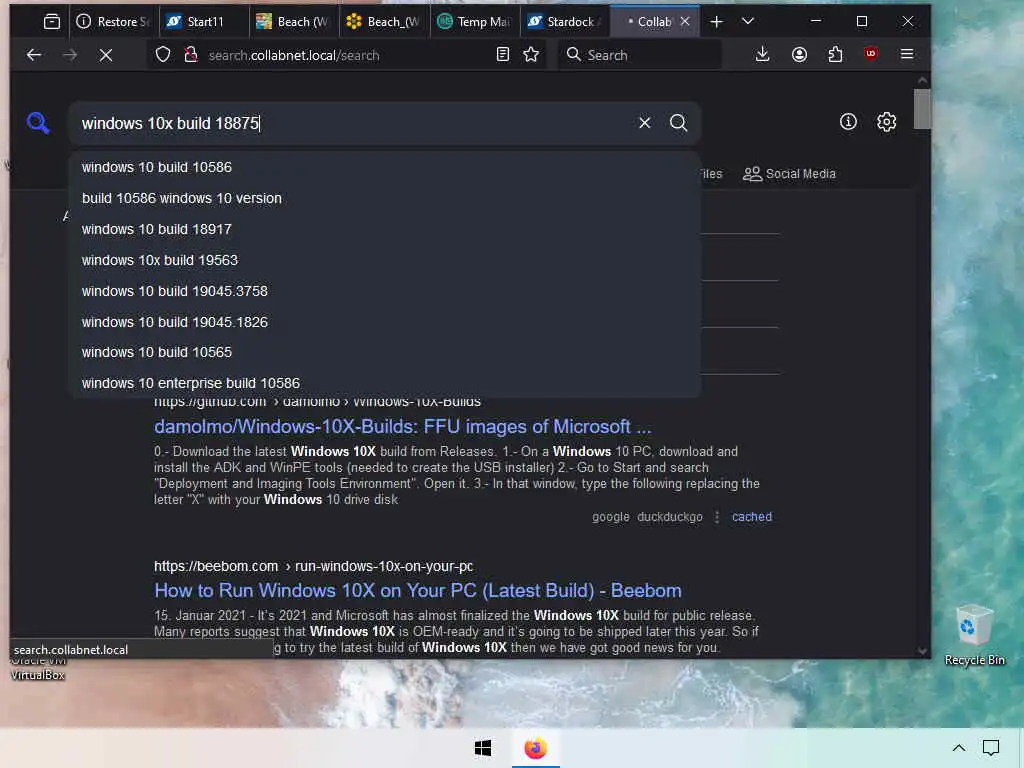1024x768 pixels.
Task: Open the Firefox hamburger menu
Action: [906, 54]
